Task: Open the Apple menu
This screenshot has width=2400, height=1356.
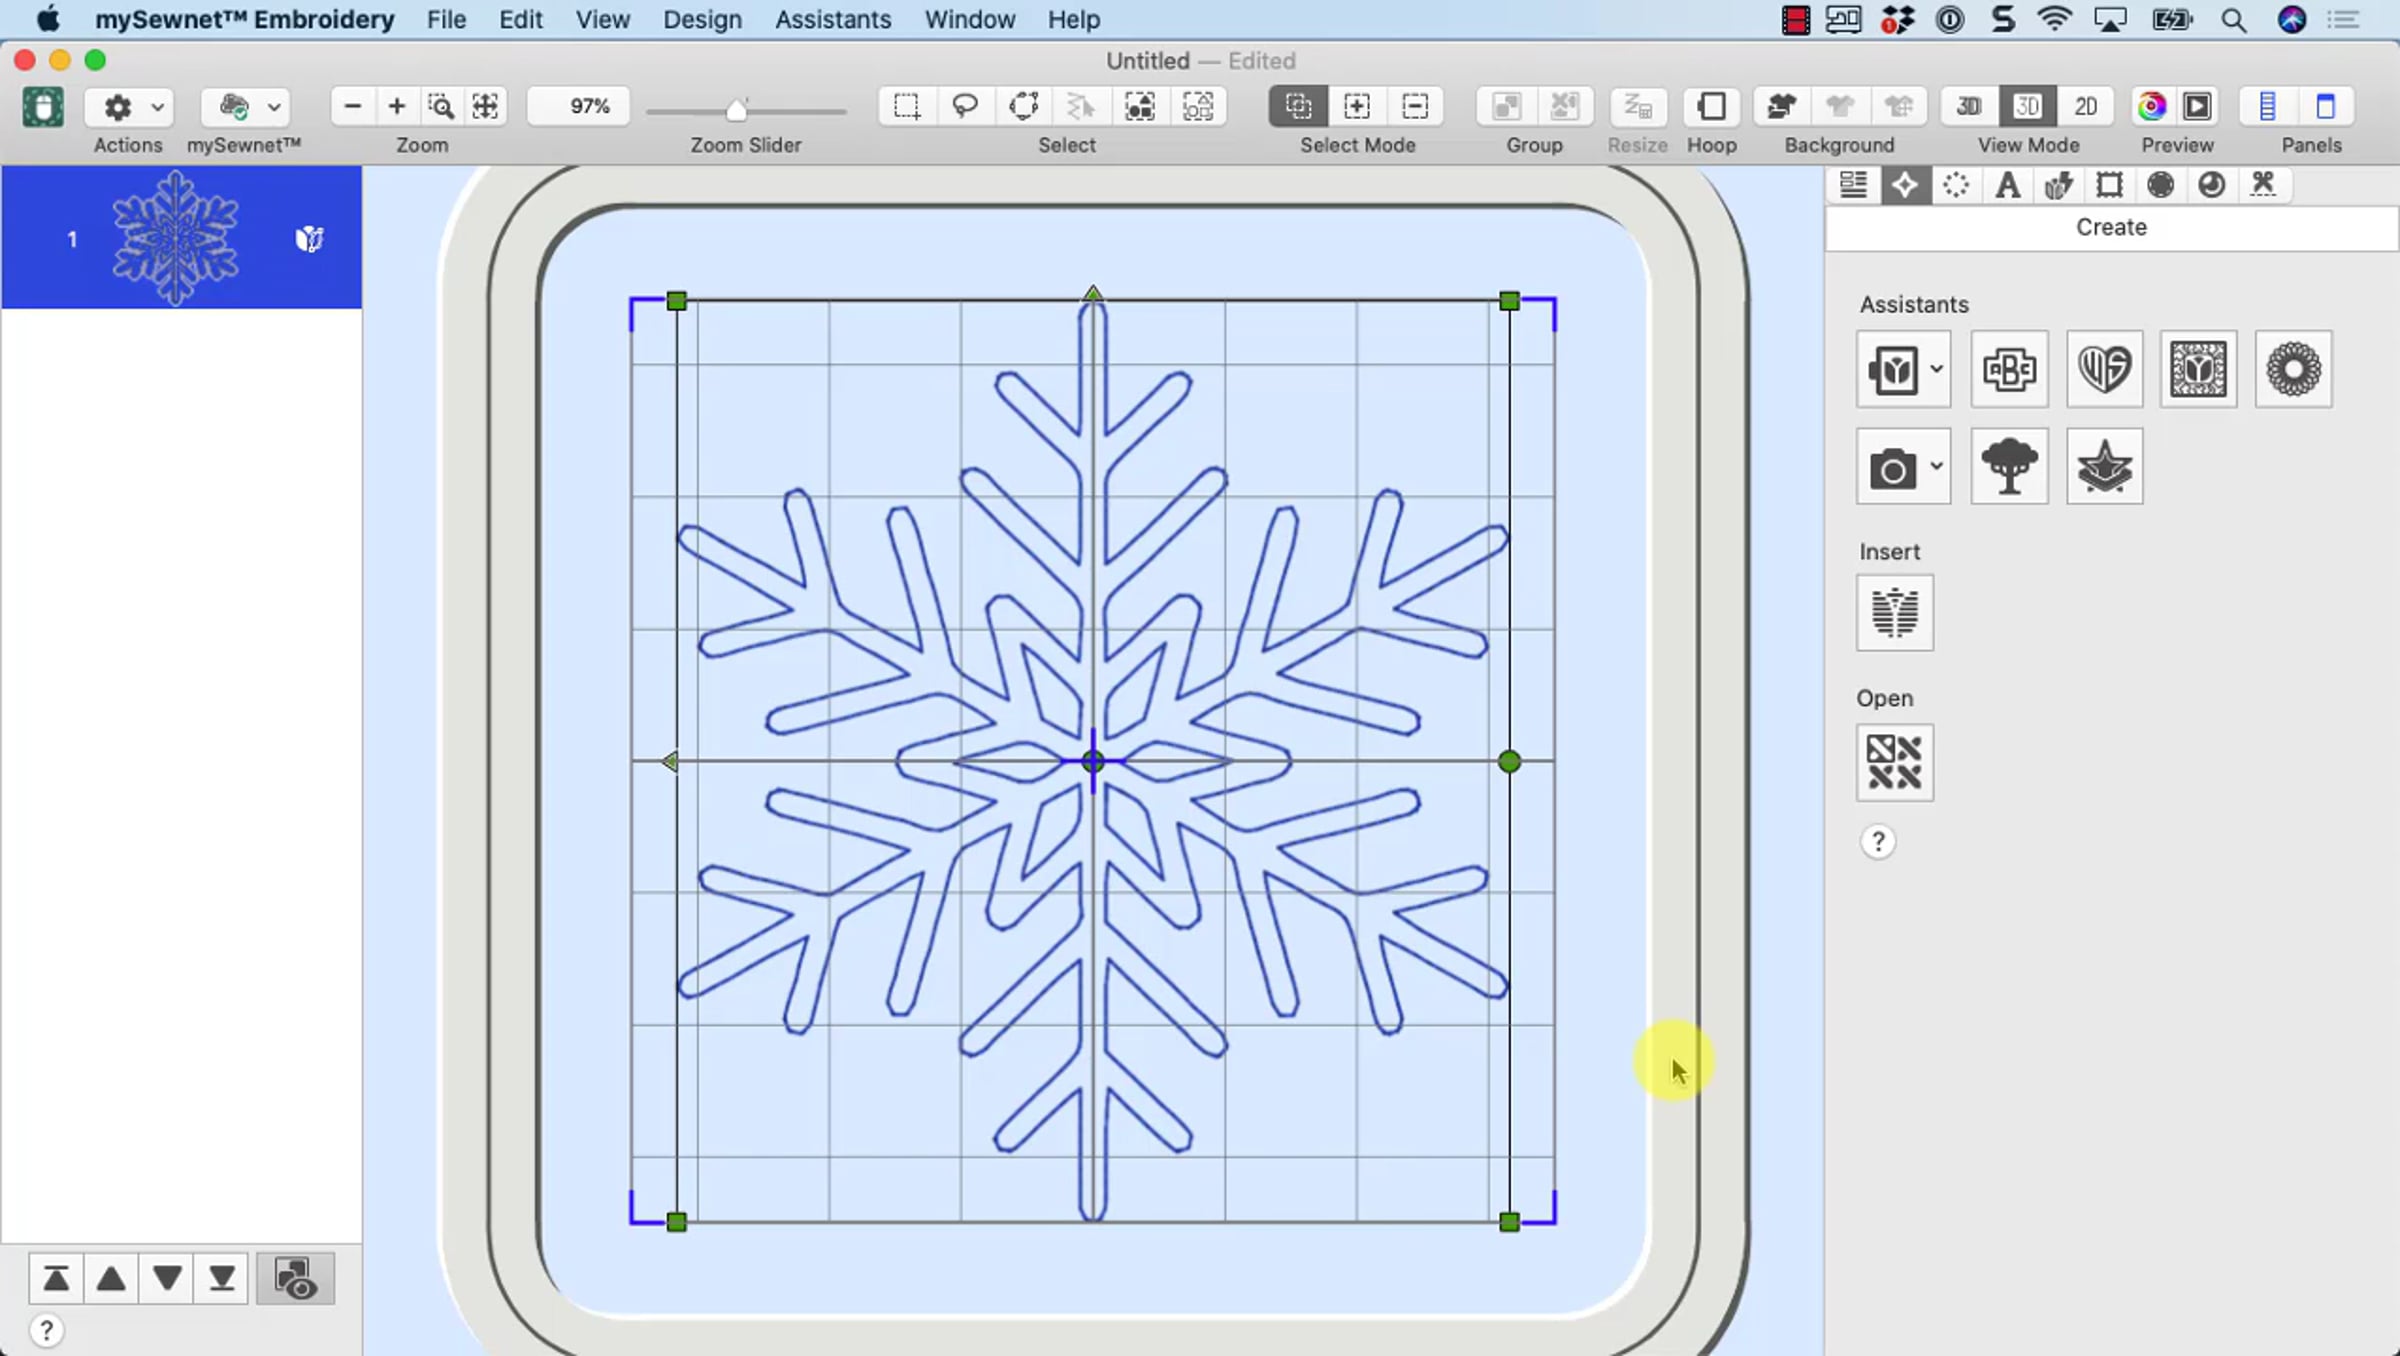Action: click(x=48, y=19)
